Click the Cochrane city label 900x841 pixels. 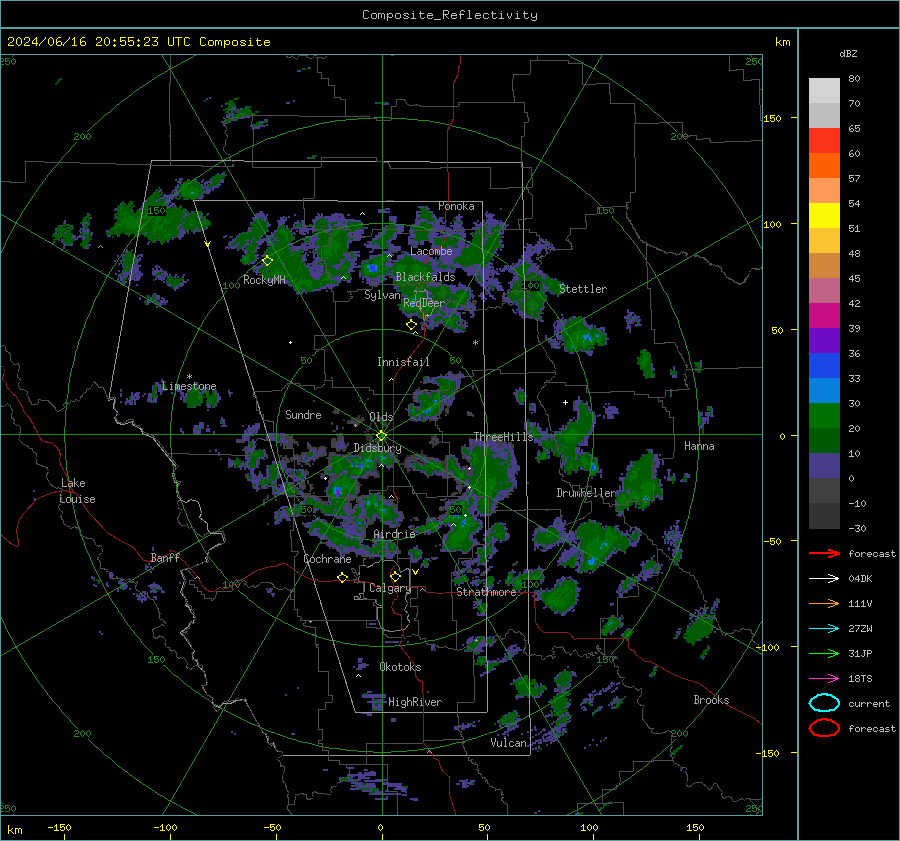click(327, 559)
